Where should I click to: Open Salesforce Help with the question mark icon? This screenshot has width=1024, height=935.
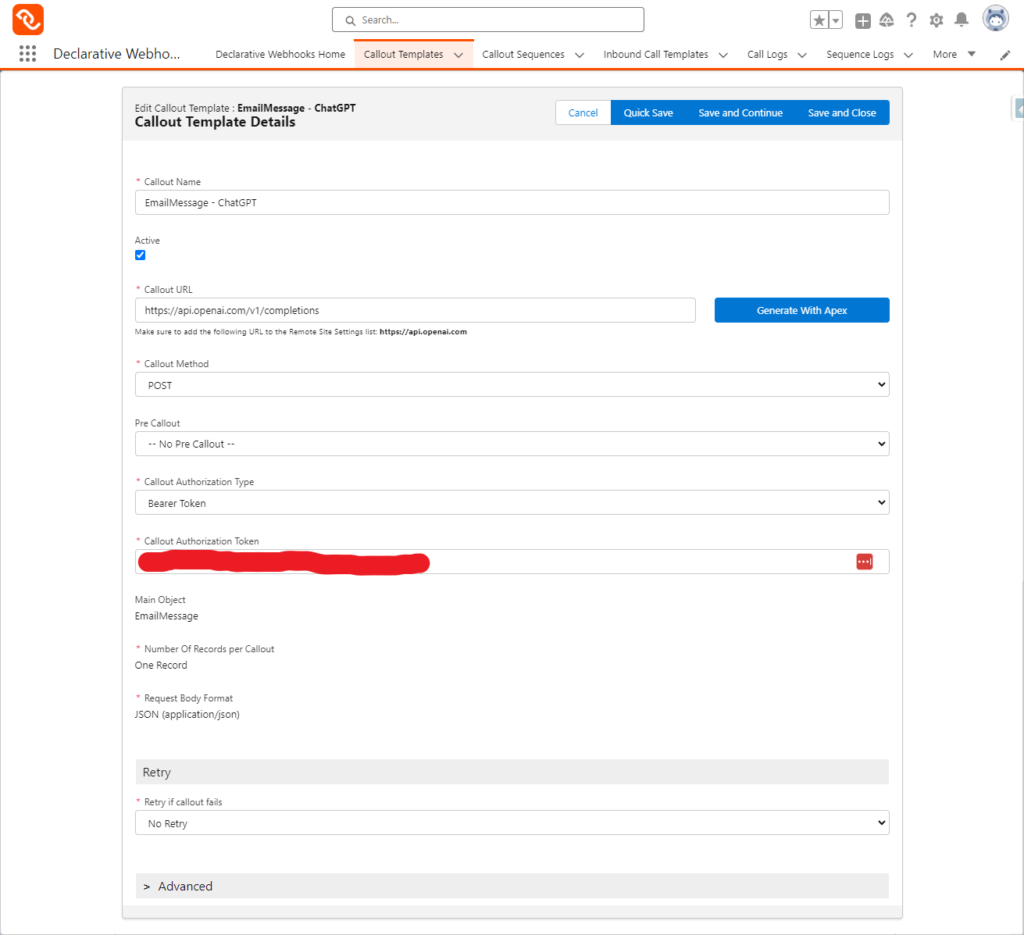[911, 19]
